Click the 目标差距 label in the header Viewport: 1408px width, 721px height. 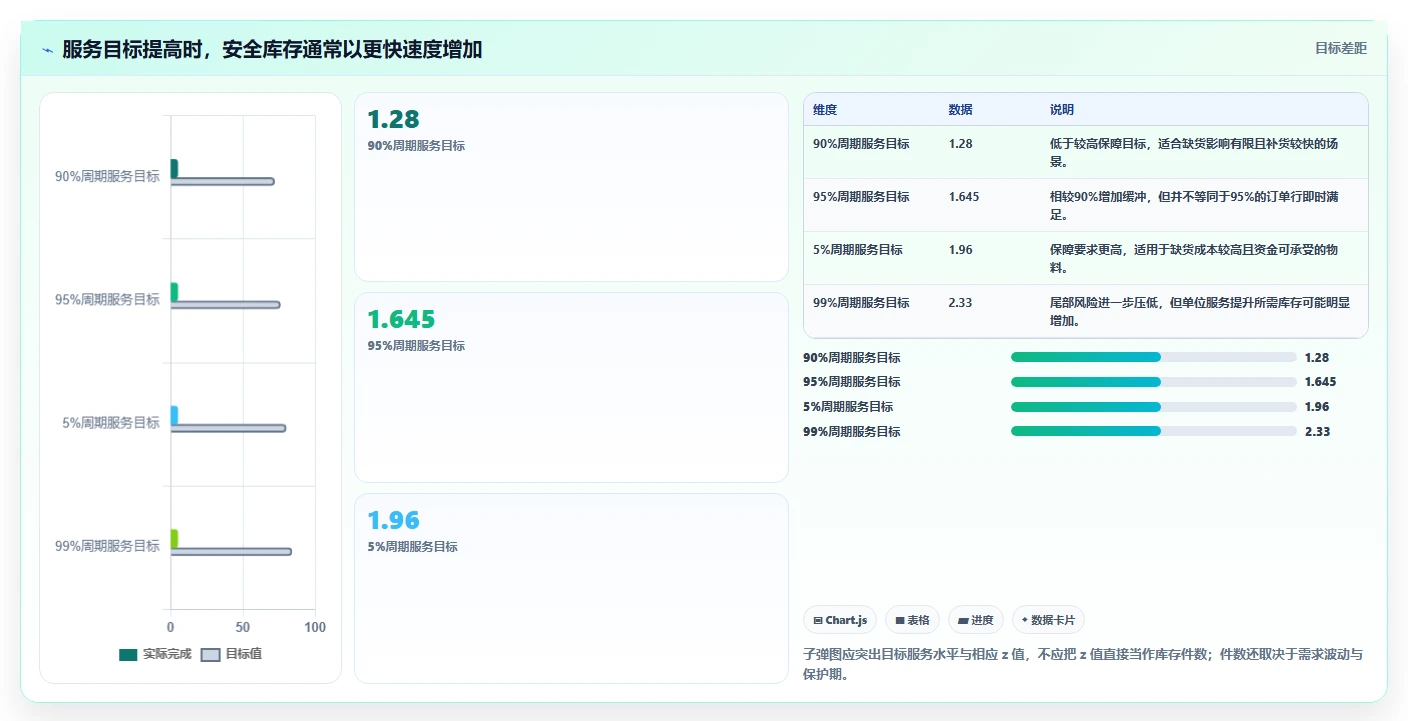[1340, 48]
